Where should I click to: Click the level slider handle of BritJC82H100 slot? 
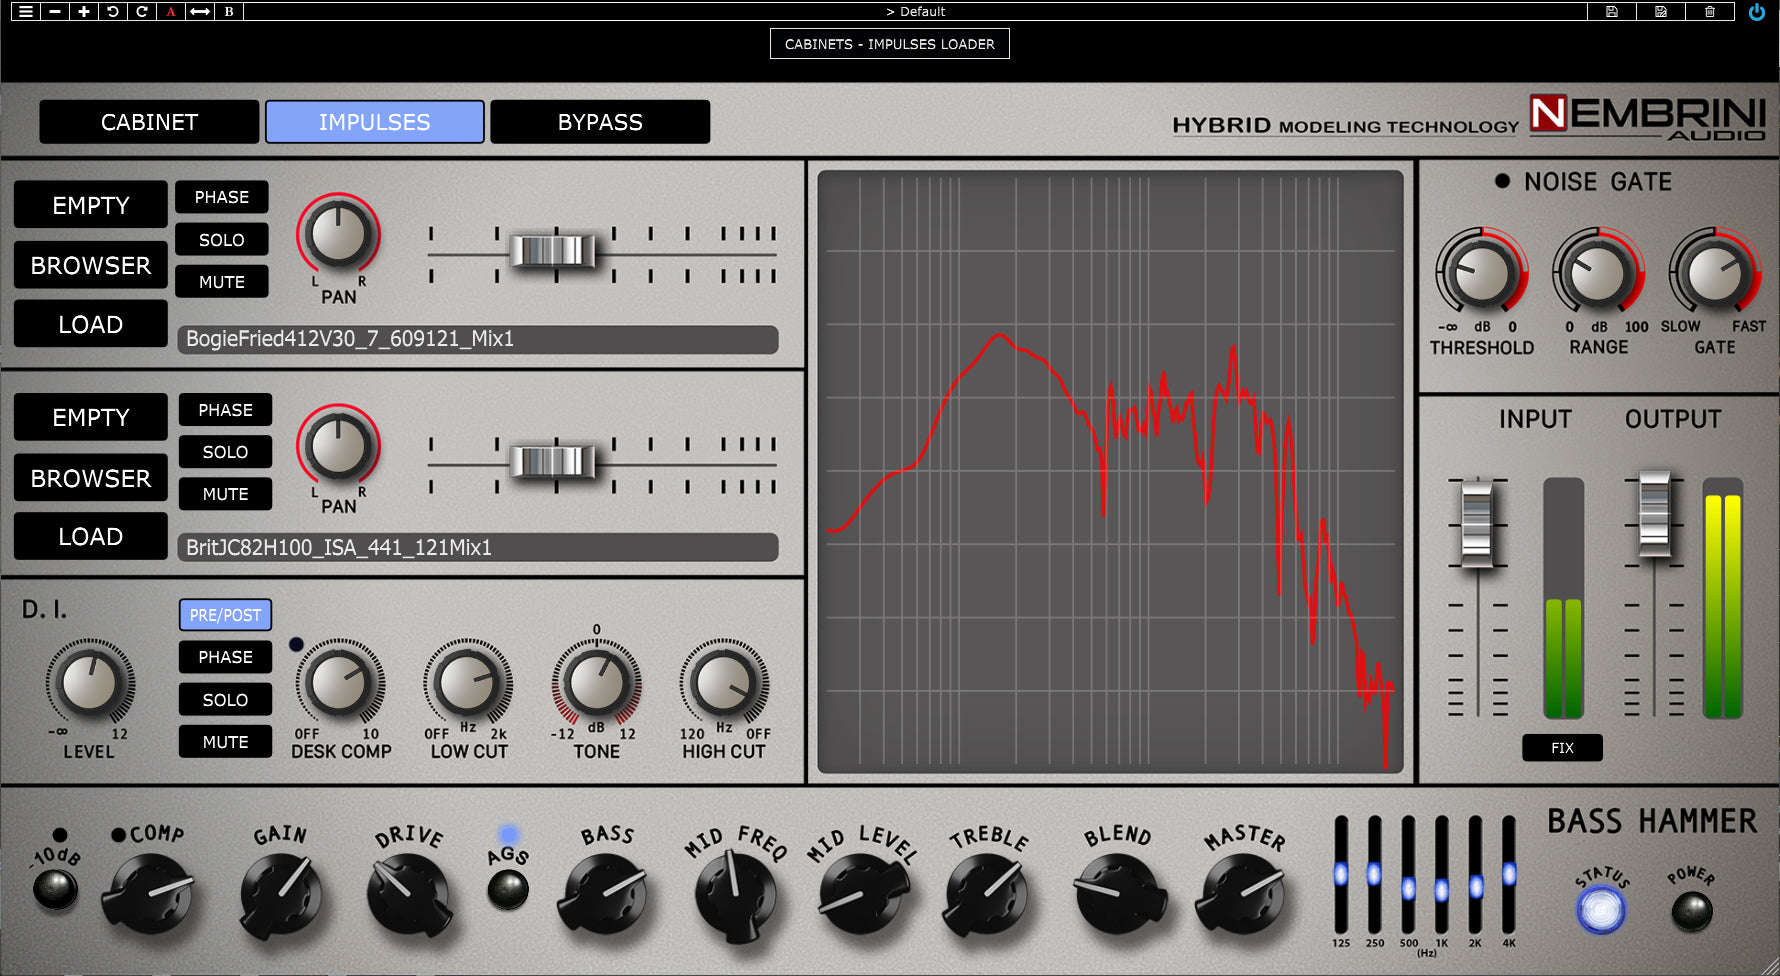552,461
